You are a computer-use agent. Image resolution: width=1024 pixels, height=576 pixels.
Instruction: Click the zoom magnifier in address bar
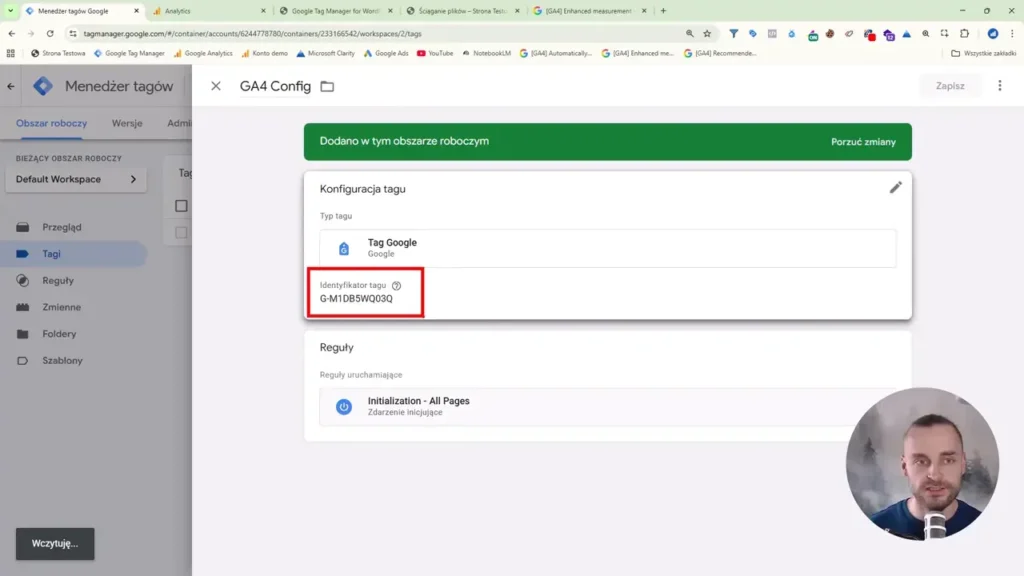coord(690,33)
